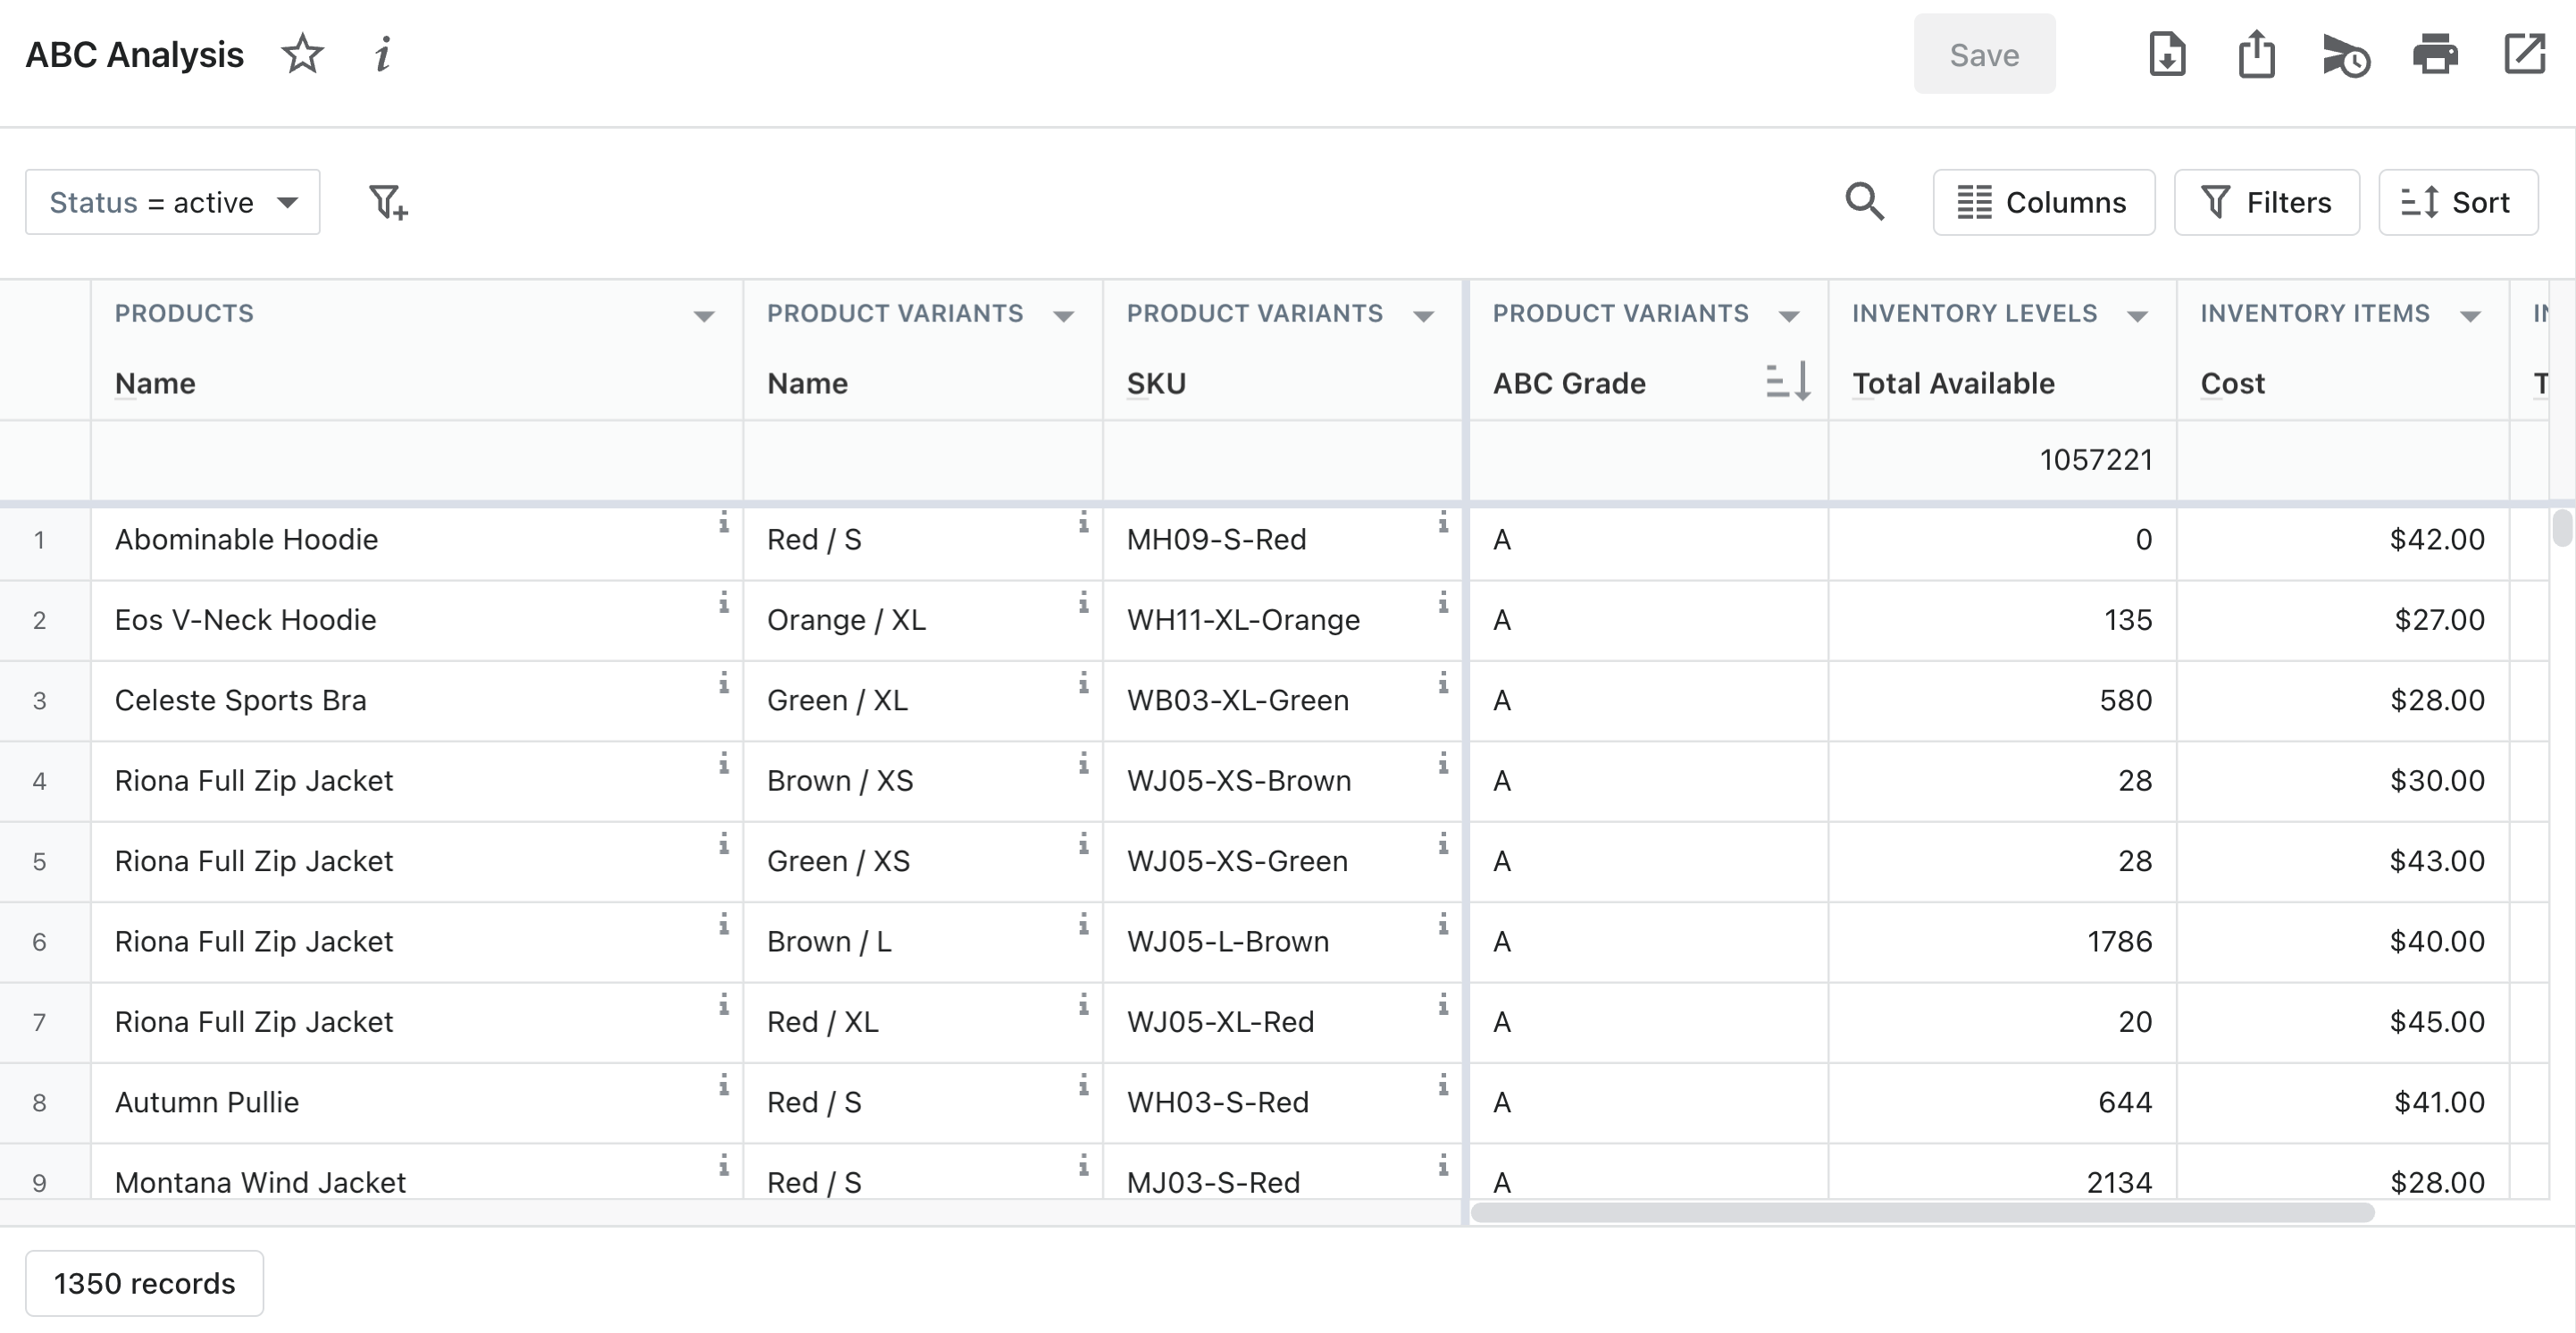Image resolution: width=2576 pixels, height=1333 pixels.
Task: Open report info via the italic i icon
Action: 382,54
